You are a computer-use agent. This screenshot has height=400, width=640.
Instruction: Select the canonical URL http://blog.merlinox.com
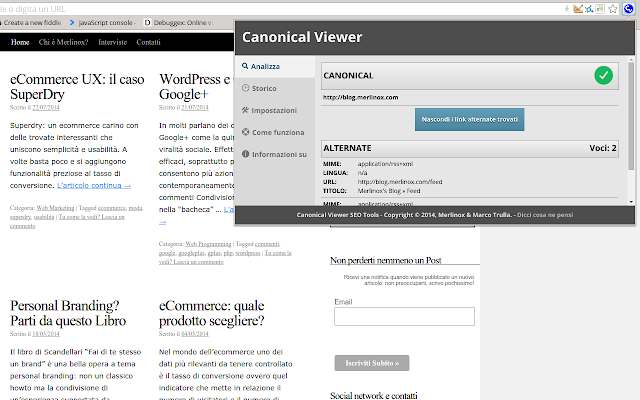pyautogui.click(x=360, y=97)
